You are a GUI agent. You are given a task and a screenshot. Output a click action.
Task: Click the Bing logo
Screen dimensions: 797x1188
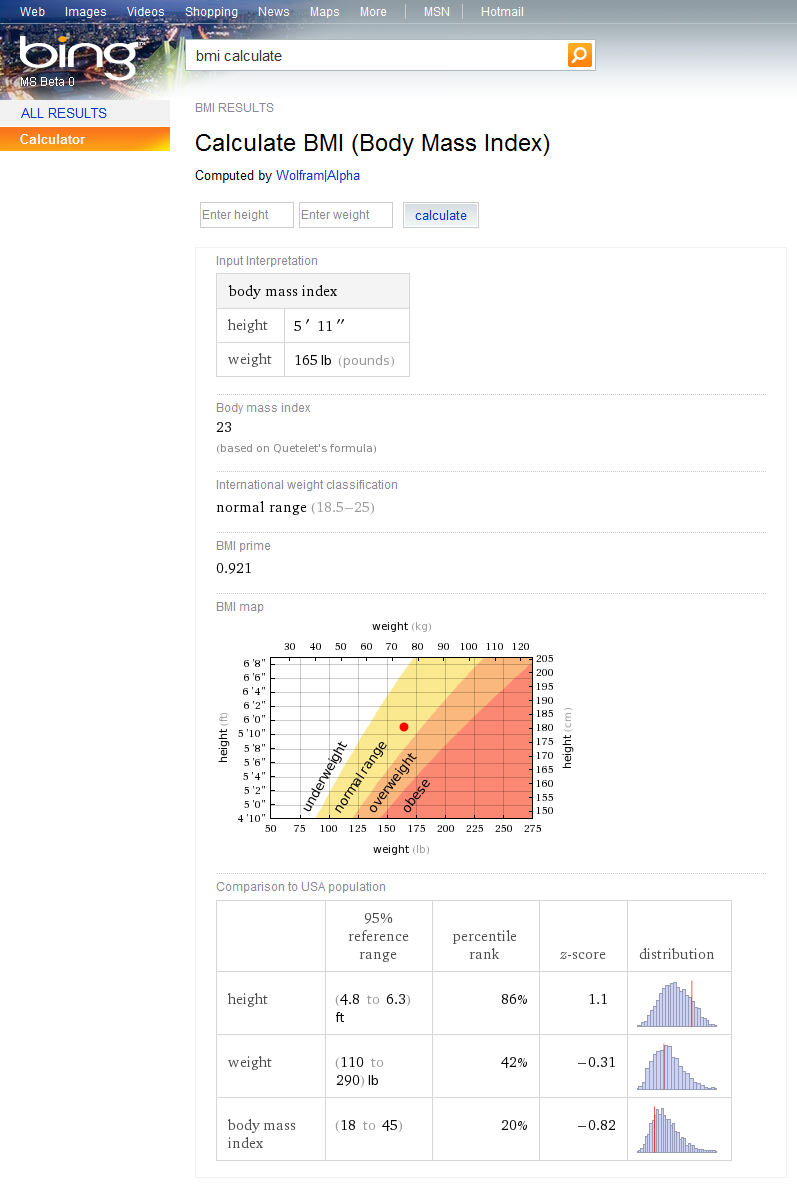tap(77, 59)
